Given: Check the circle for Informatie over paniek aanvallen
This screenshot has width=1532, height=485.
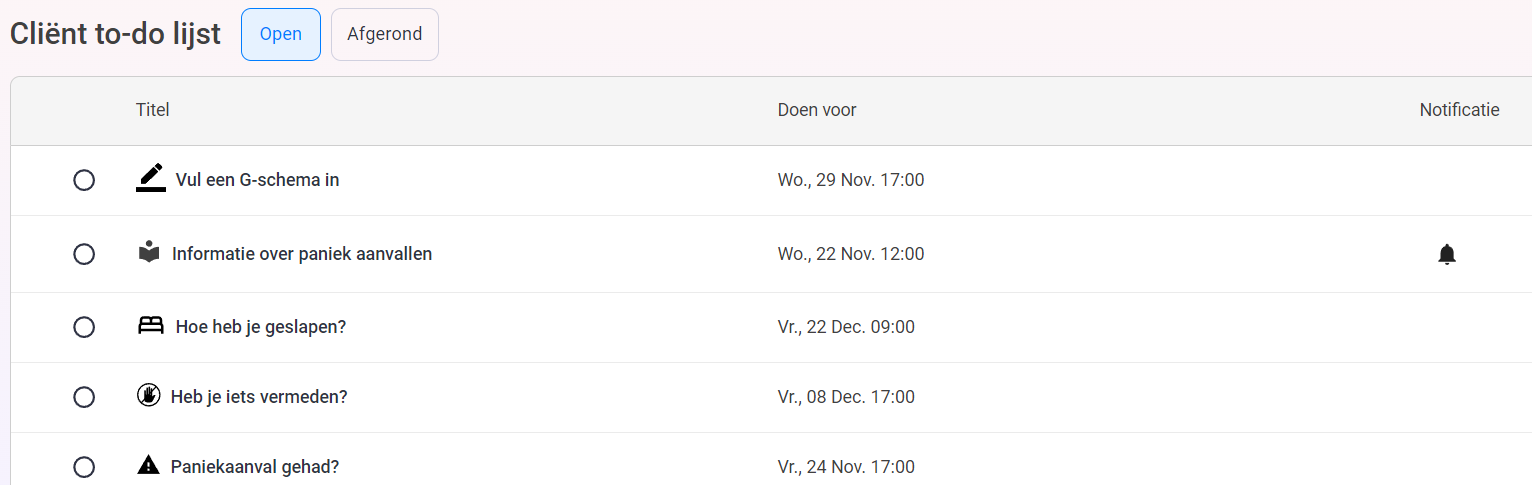Looking at the screenshot, I should tap(84, 254).
